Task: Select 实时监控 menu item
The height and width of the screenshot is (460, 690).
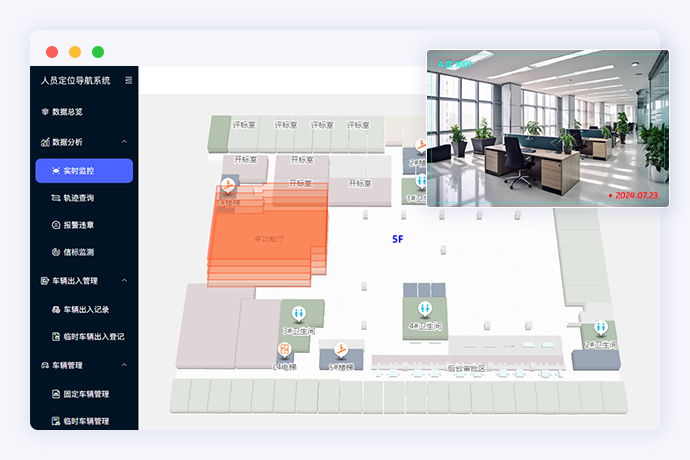Action: tap(84, 171)
